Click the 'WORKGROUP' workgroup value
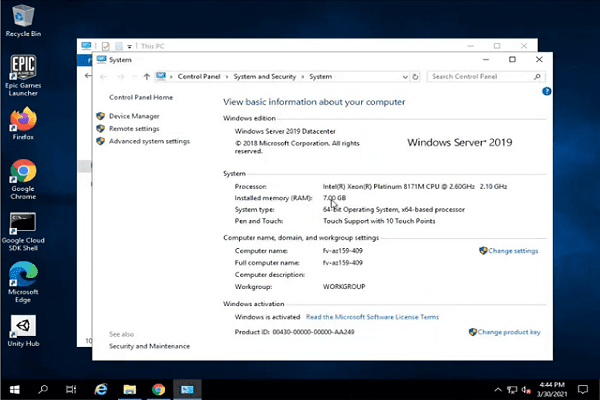 click(x=344, y=286)
